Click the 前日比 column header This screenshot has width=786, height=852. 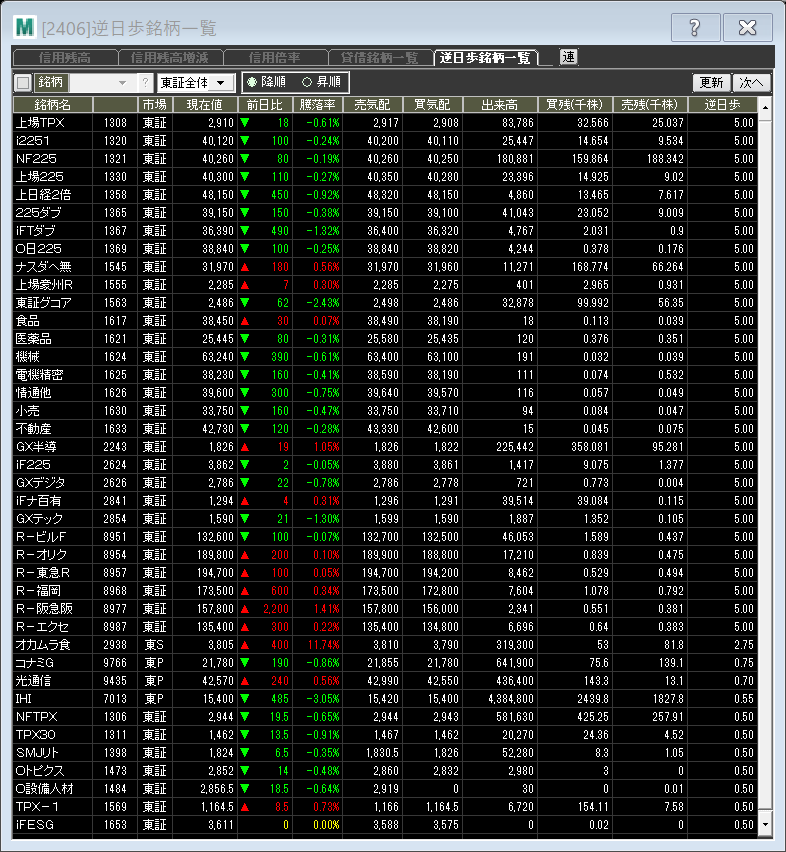(x=265, y=105)
